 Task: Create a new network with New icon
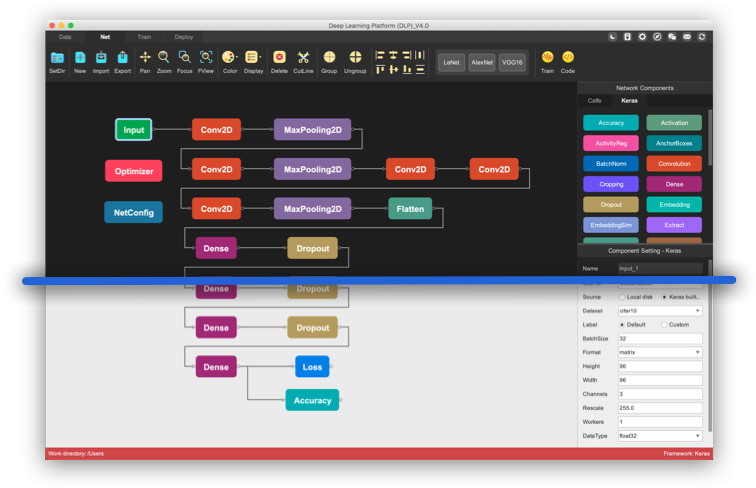(x=80, y=57)
